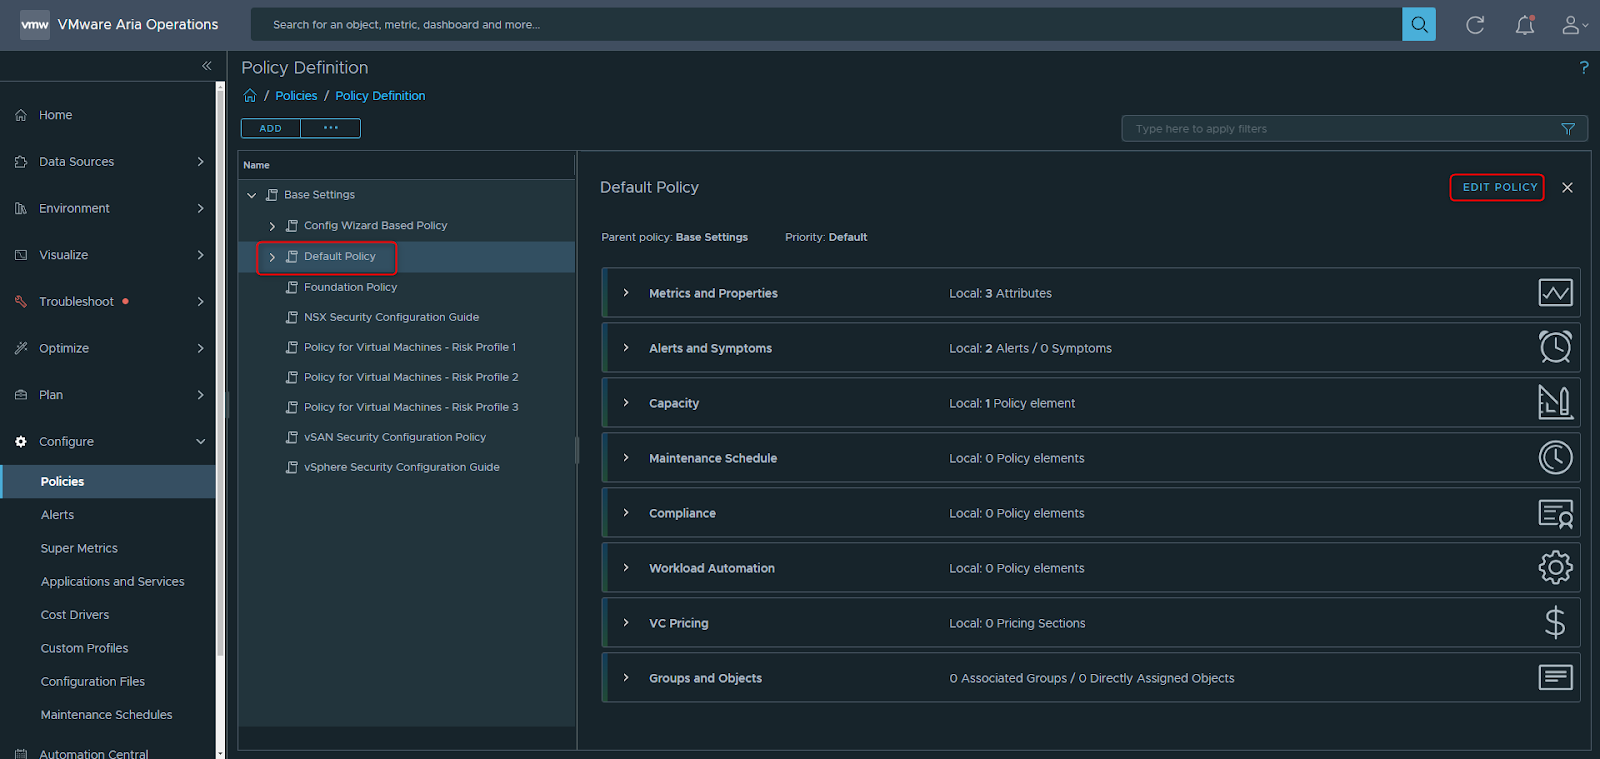Click the help question mark icon
The width and height of the screenshot is (1600, 759).
click(x=1584, y=67)
